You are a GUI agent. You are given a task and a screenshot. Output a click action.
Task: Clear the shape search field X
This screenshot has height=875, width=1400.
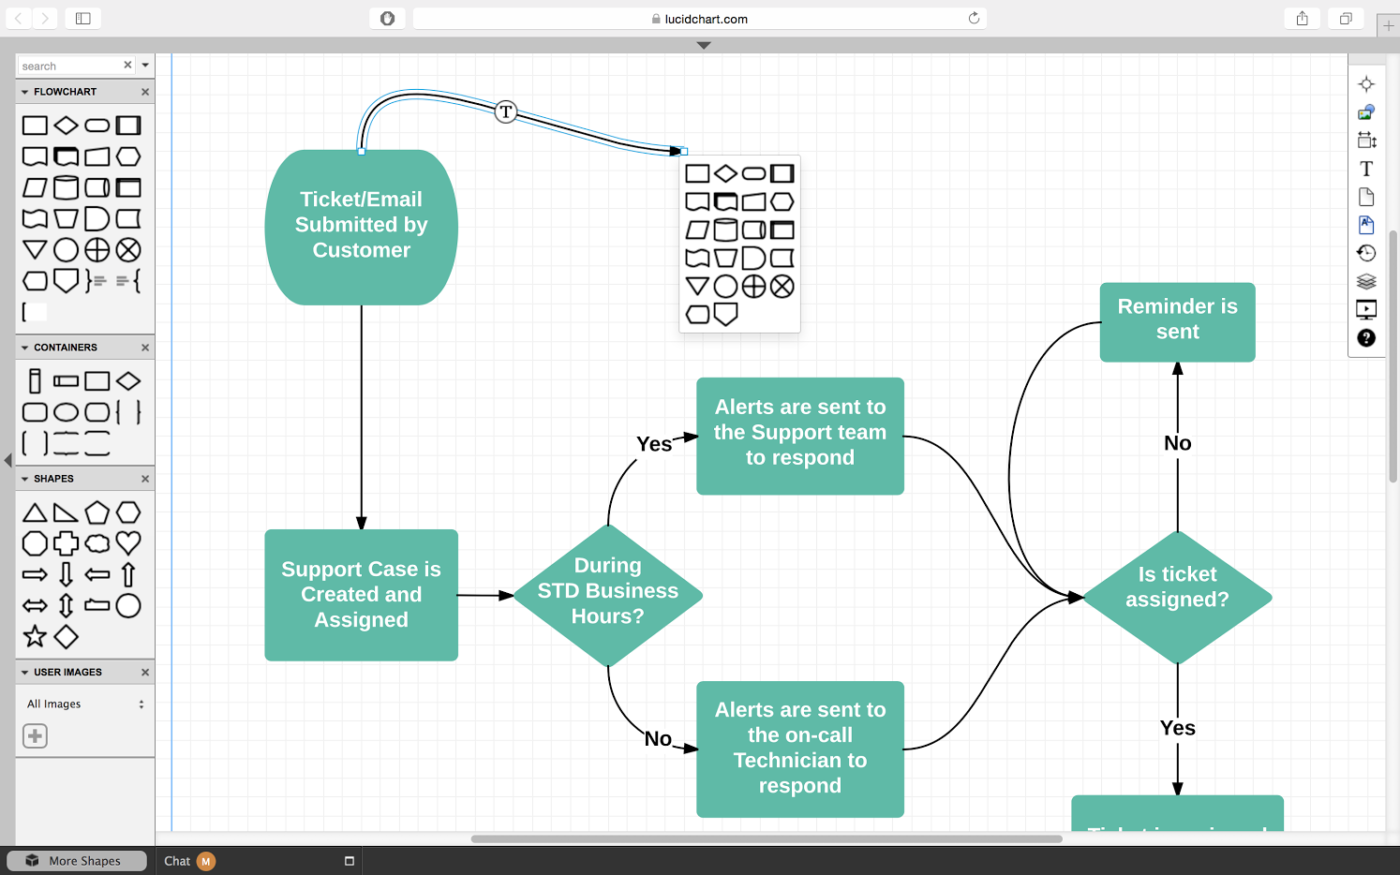pos(128,65)
